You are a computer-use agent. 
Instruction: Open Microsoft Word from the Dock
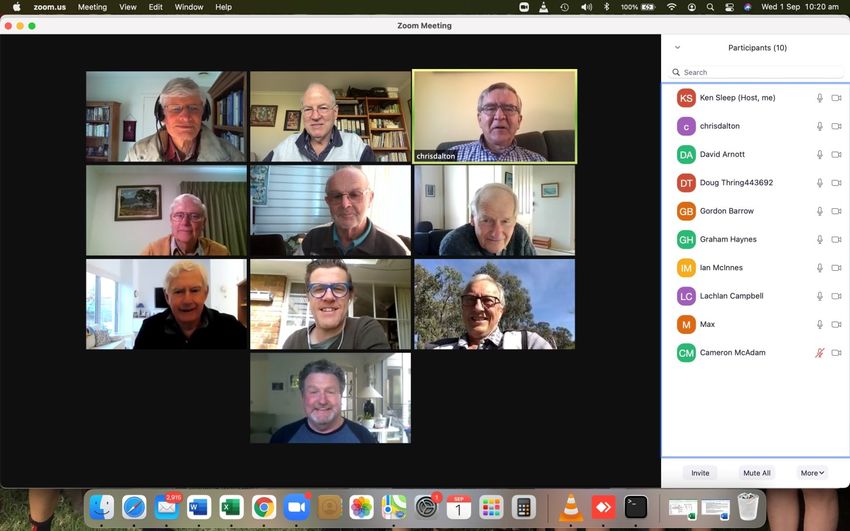tap(199, 507)
